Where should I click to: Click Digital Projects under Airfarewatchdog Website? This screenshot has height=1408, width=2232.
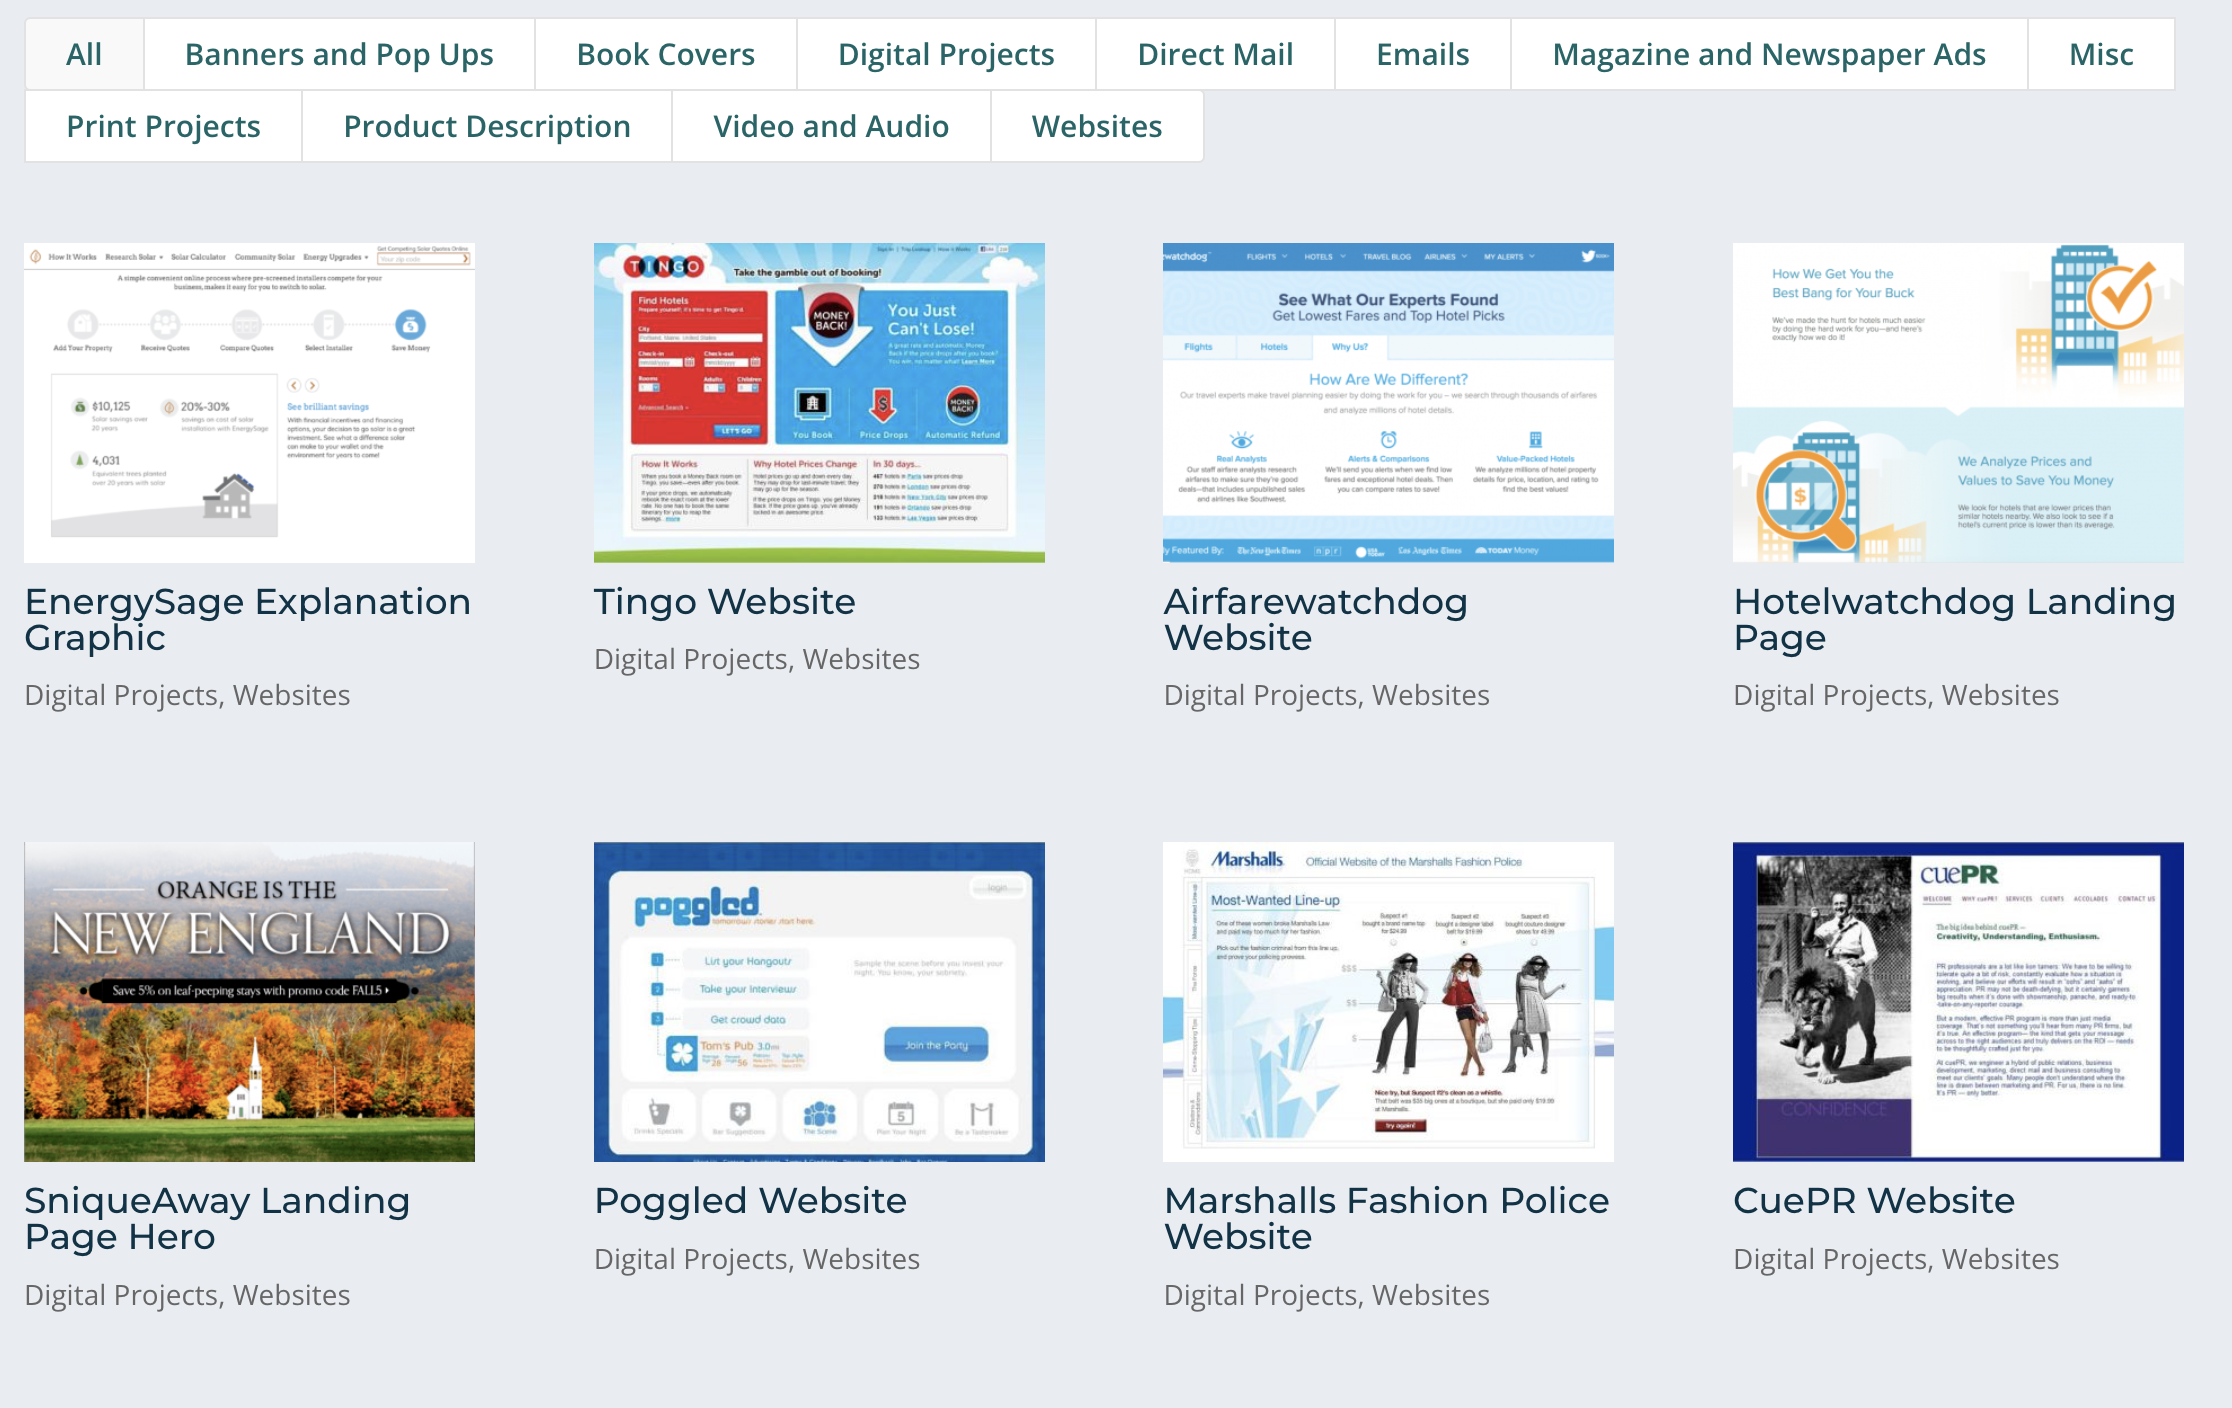[1261, 696]
